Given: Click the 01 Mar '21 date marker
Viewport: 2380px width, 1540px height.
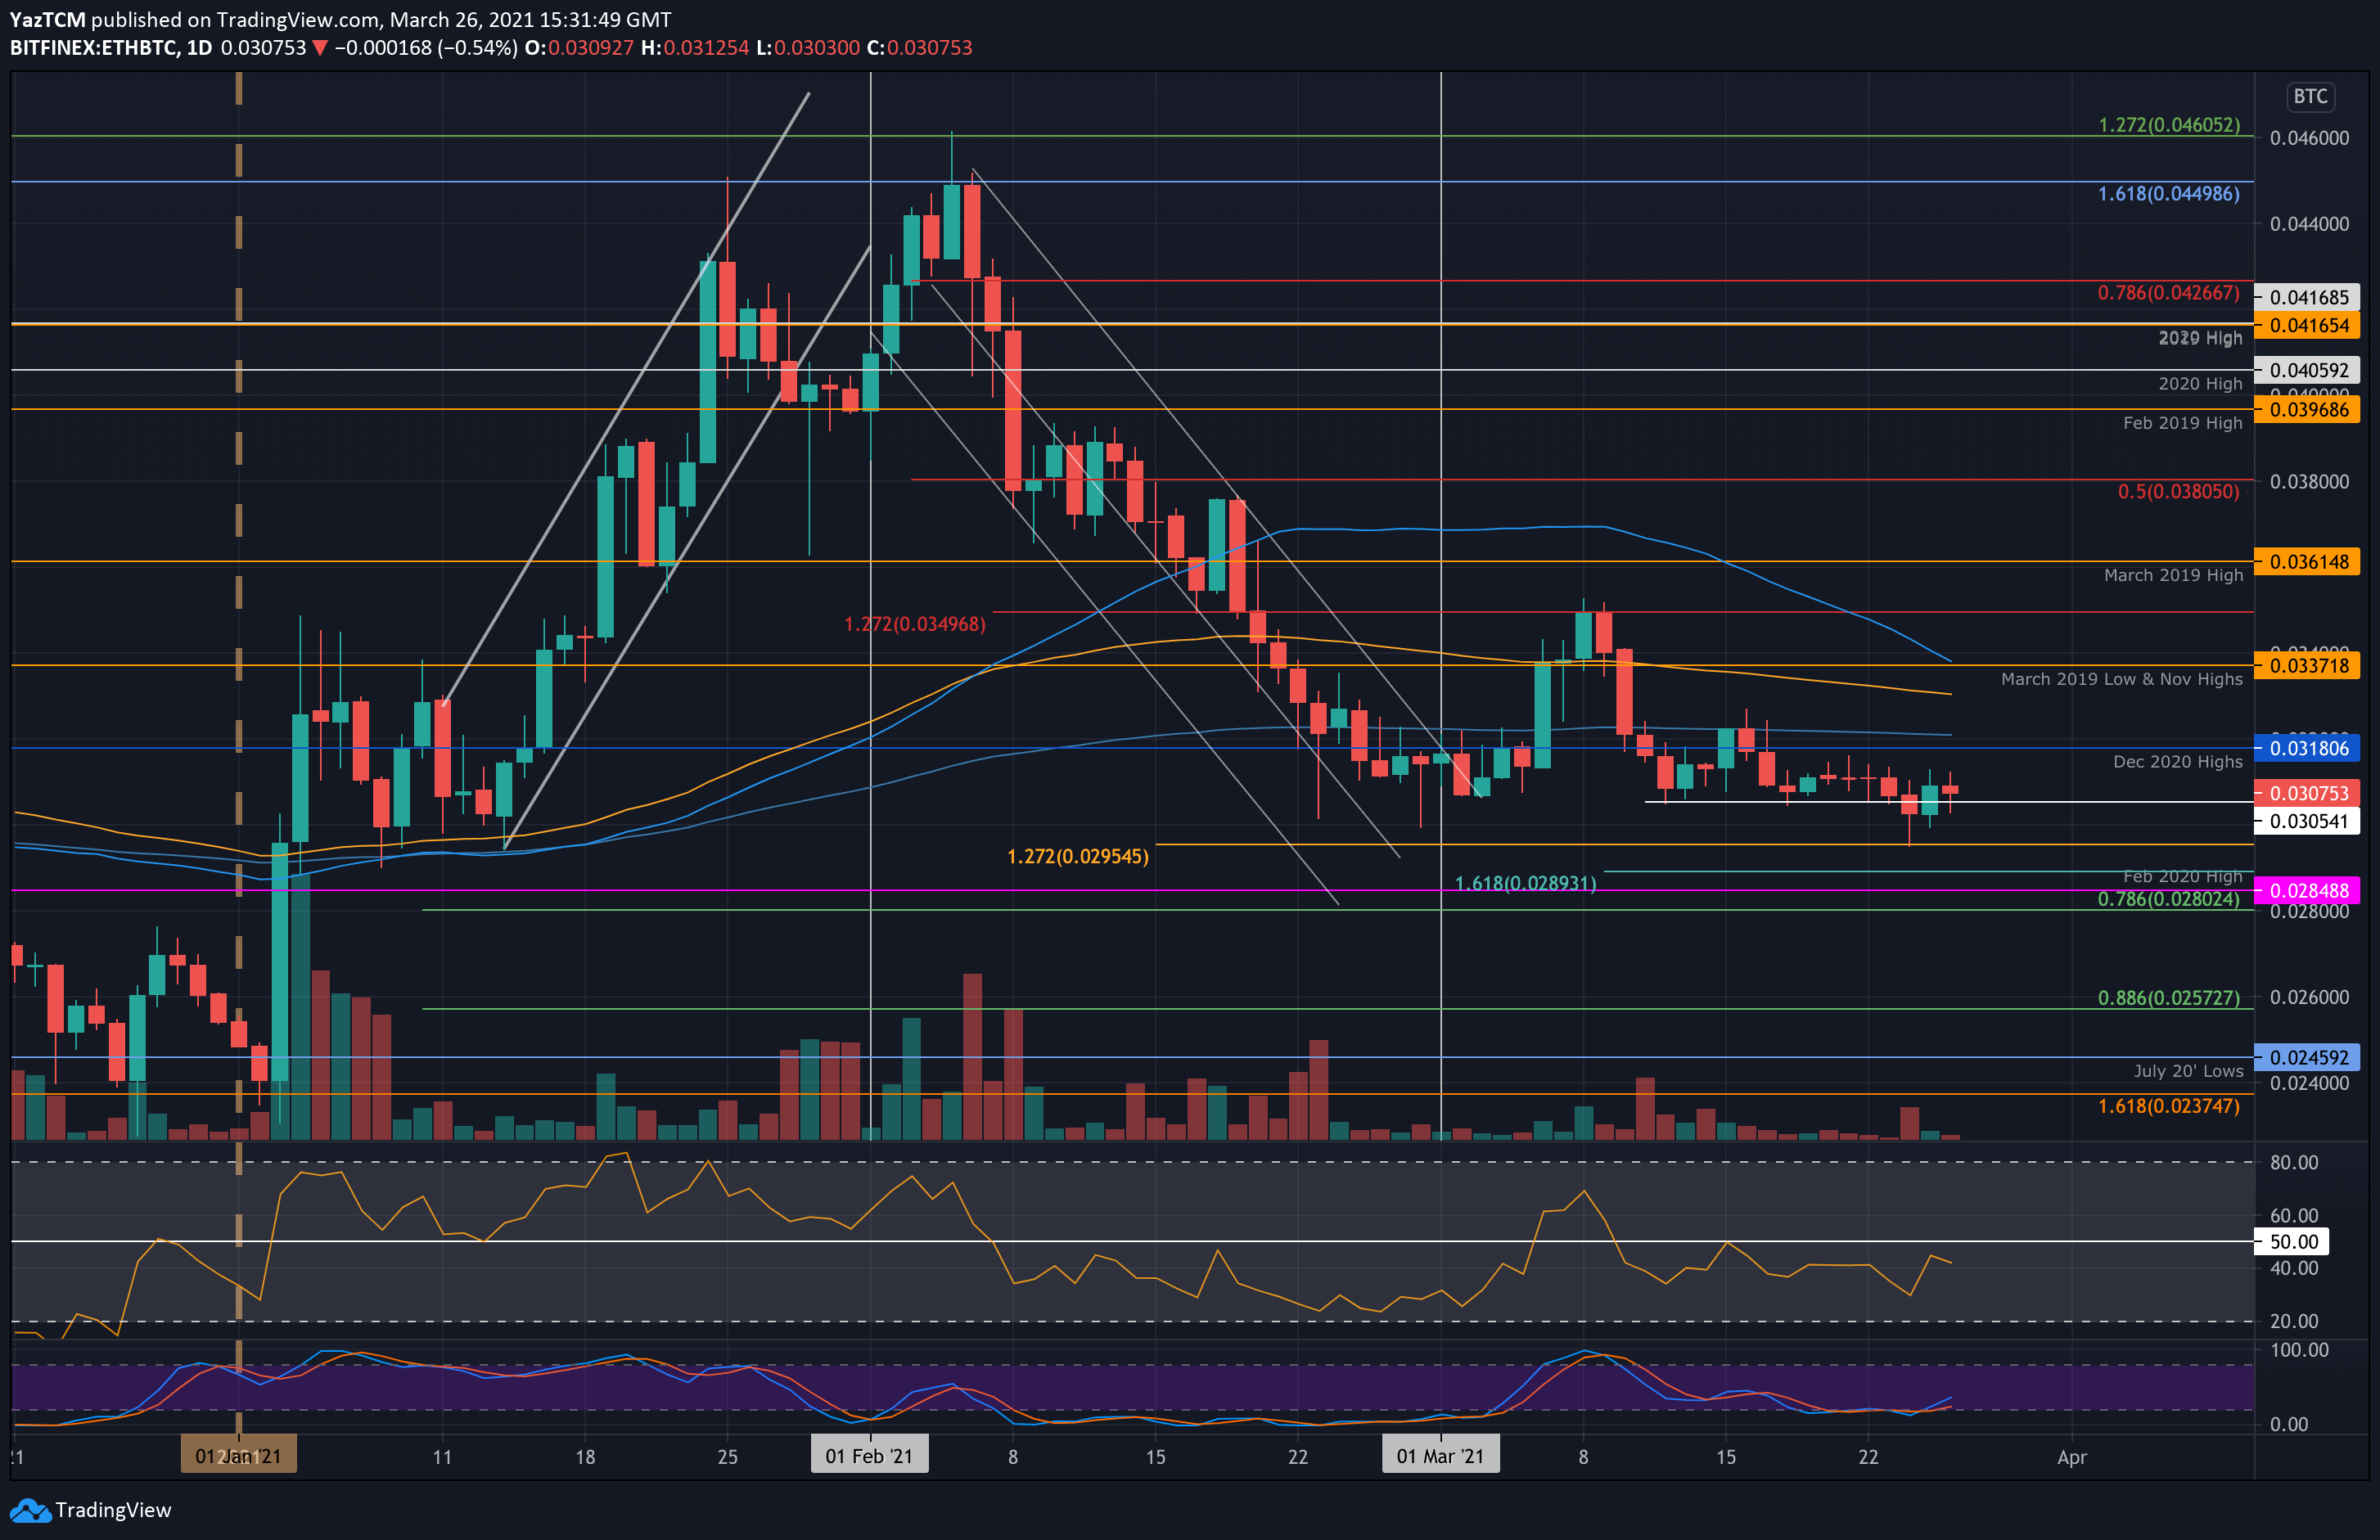Looking at the screenshot, I should click(x=1440, y=1456).
